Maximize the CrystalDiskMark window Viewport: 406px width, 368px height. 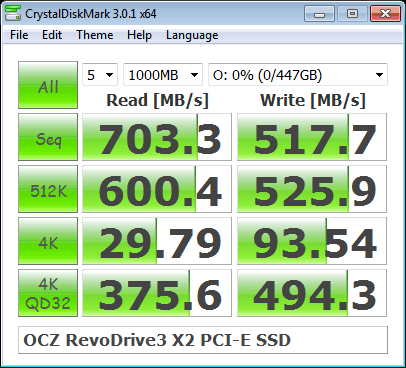click(x=352, y=14)
